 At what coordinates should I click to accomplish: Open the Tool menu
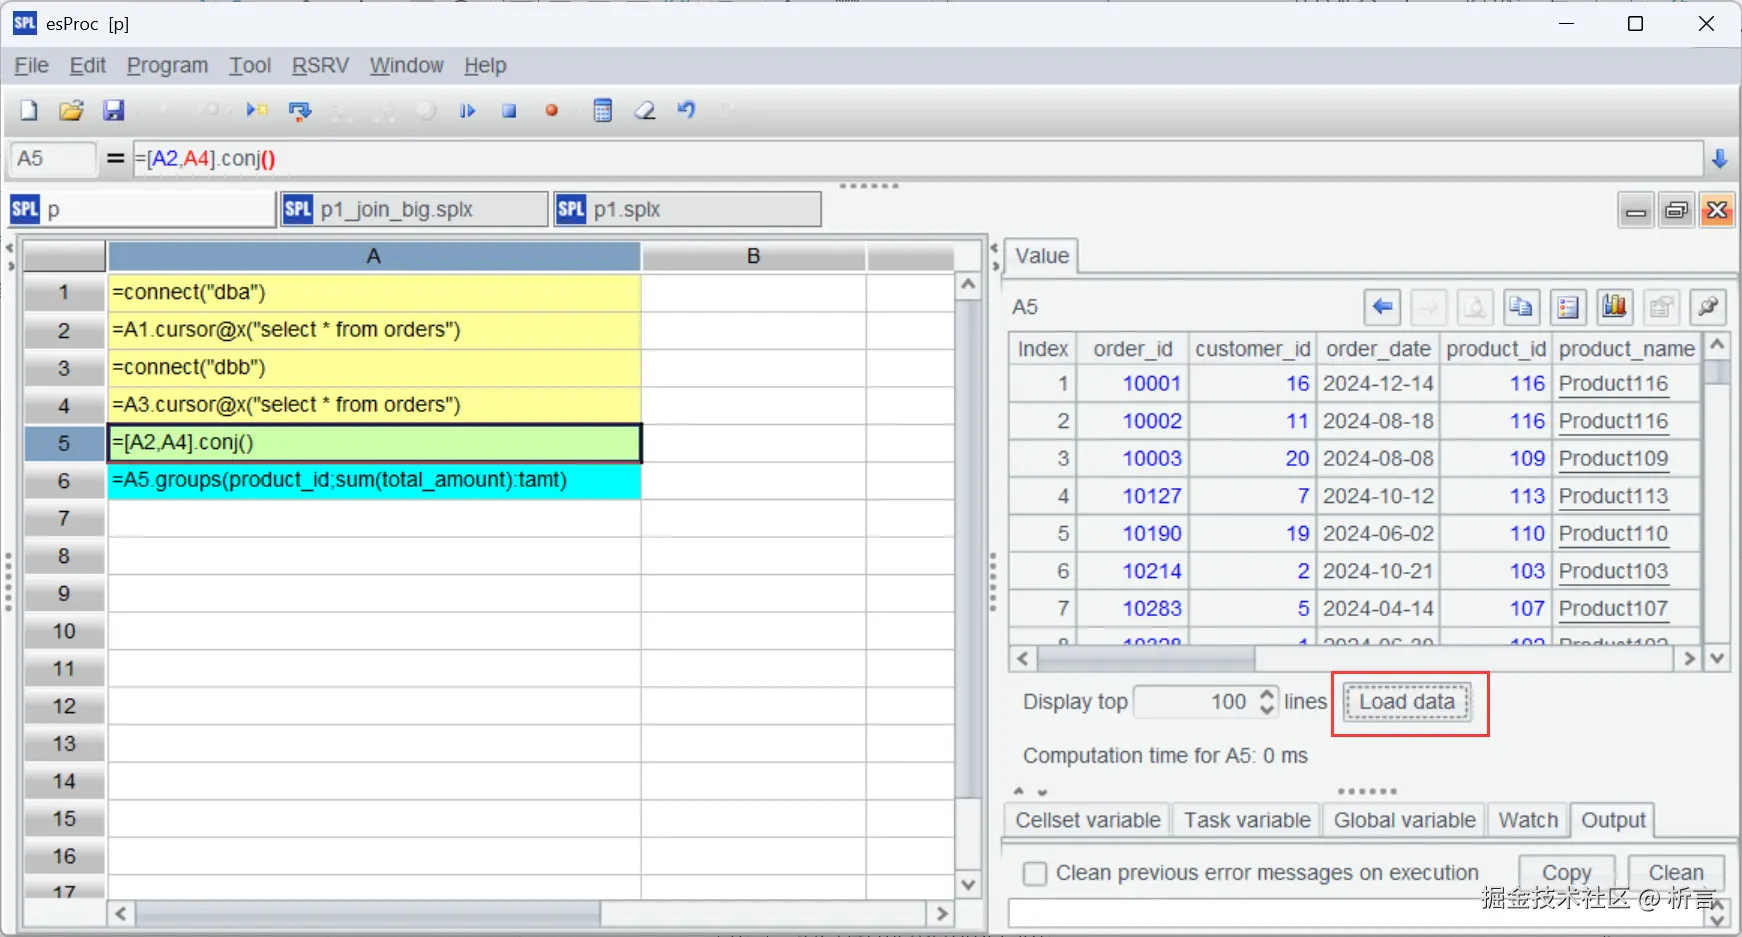click(x=250, y=66)
